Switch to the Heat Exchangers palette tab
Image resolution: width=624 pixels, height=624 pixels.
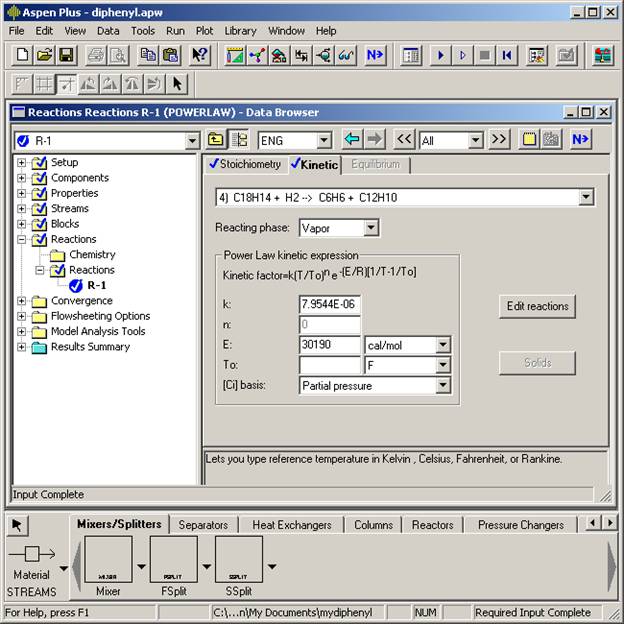(x=291, y=525)
